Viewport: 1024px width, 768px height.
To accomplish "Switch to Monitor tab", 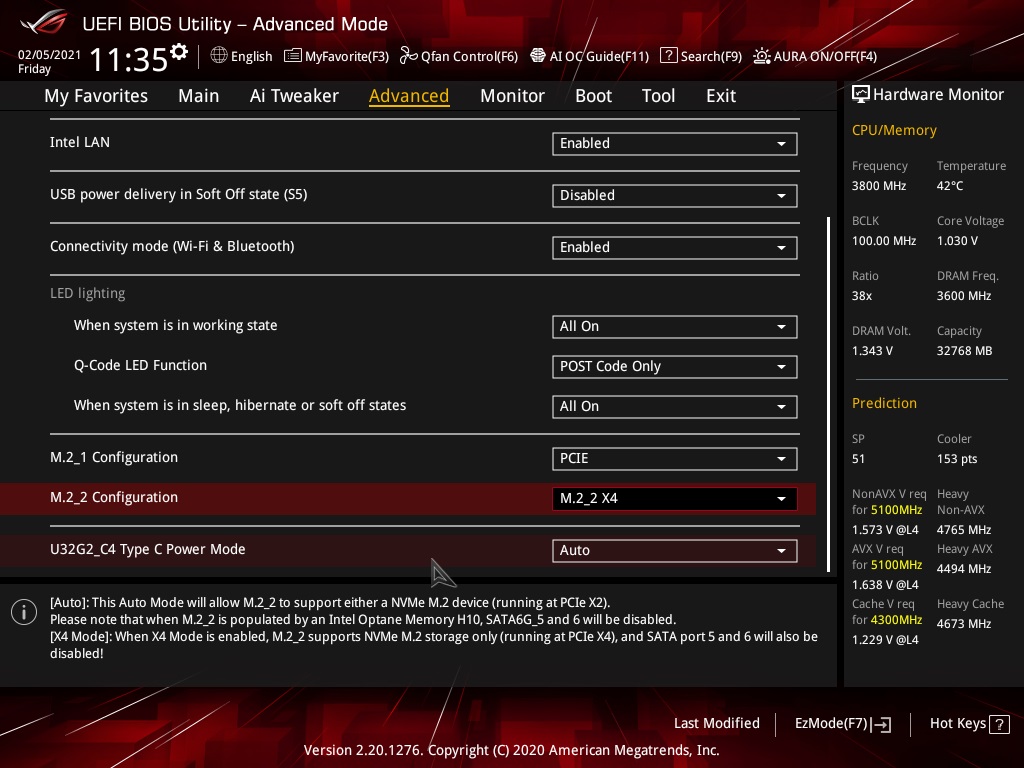I will coord(512,96).
